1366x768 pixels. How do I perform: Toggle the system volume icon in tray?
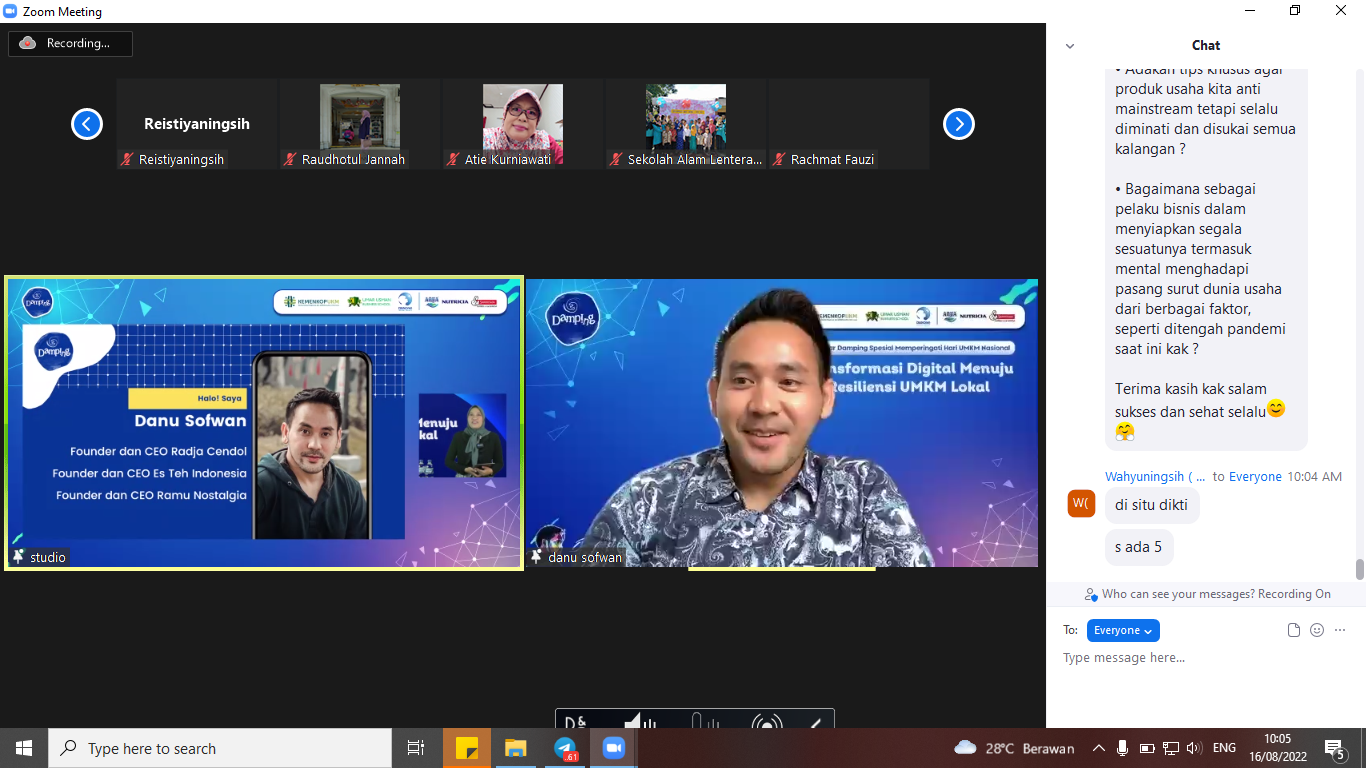(1193, 748)
